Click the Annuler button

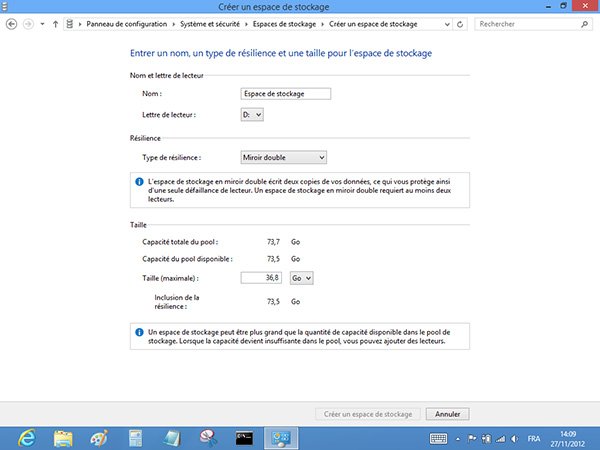coord(447,414)
